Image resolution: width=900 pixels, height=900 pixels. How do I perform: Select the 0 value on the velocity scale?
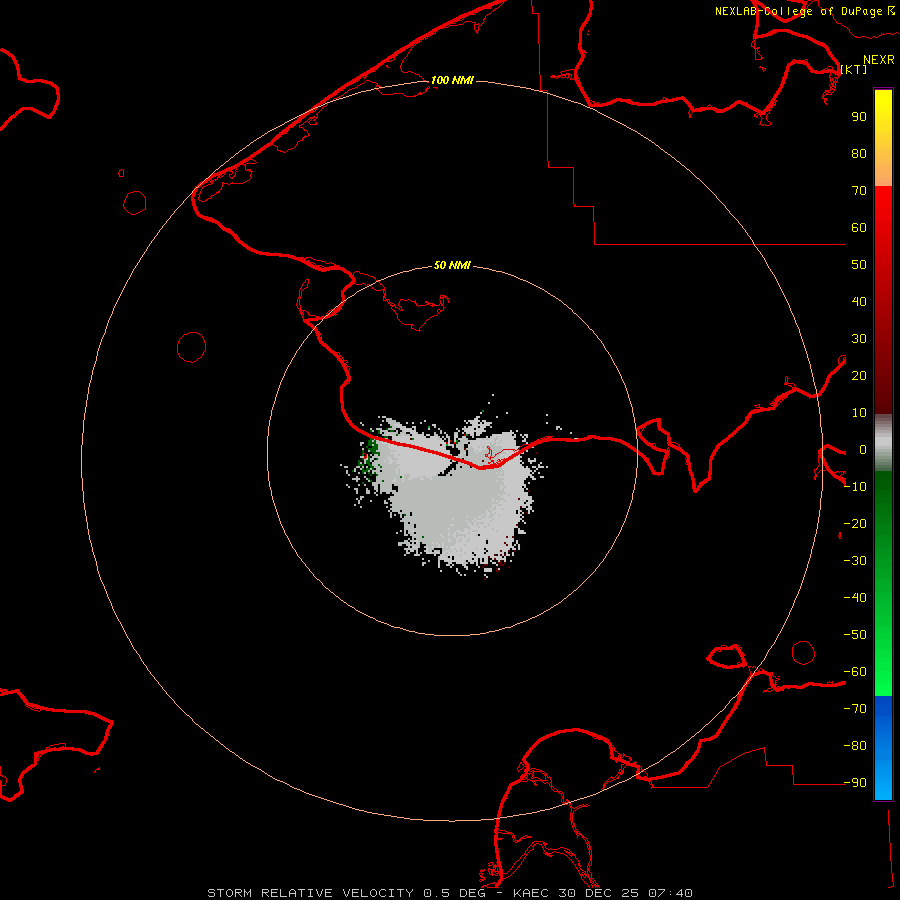pyautogui.click(x=863, y=449)
